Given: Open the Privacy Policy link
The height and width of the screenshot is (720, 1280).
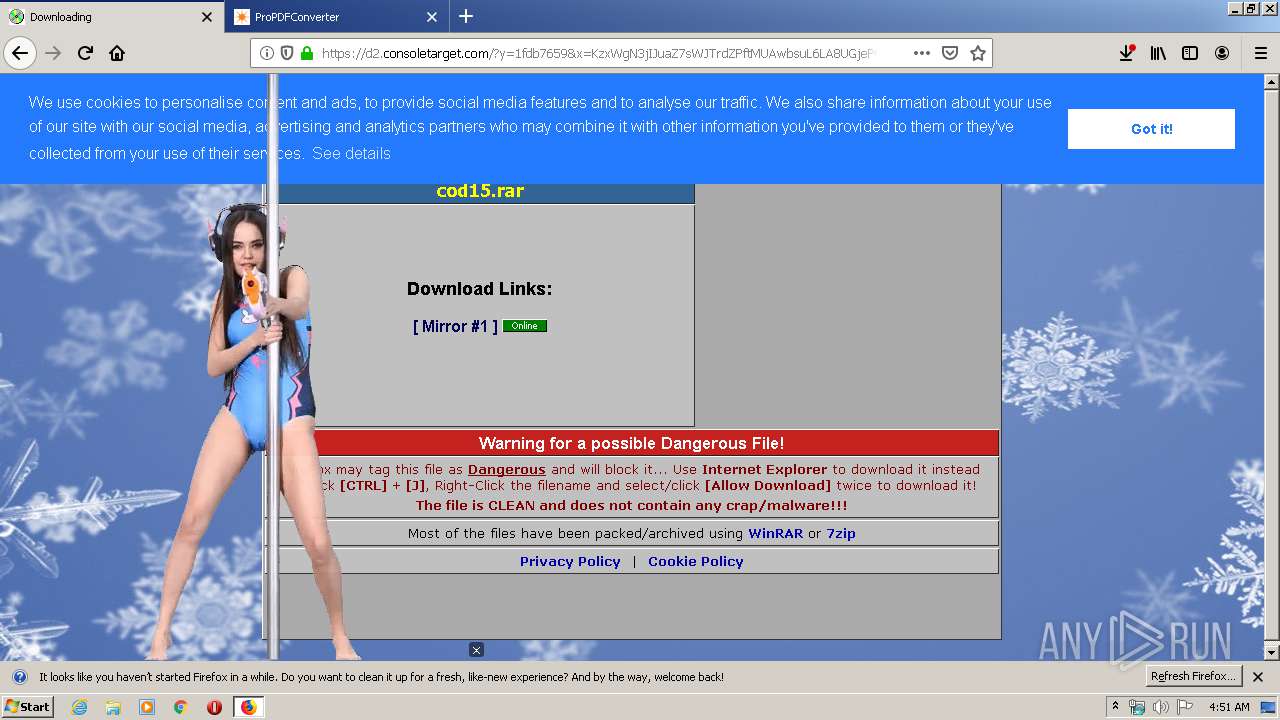Looking at the screenshot, I should pyautogui.click(x=570, y=561).
